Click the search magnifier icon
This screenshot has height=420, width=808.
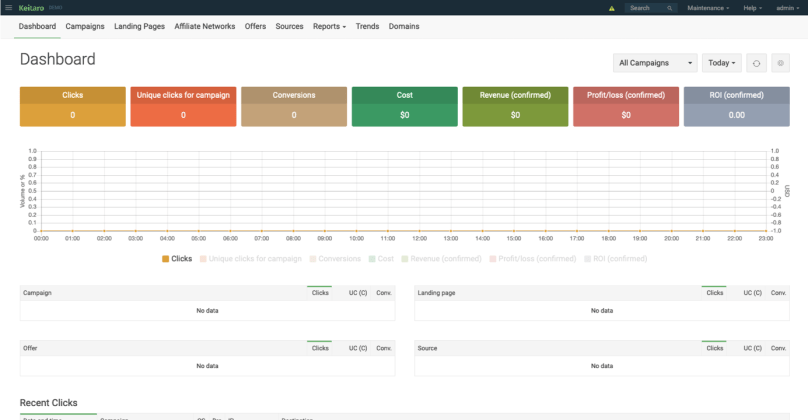pos(669,8)
